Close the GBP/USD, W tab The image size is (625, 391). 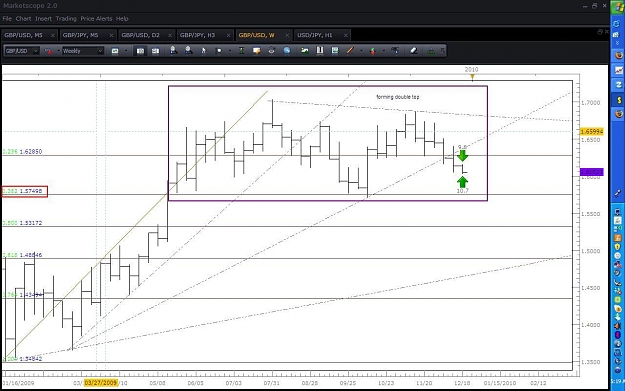[x=287, y=35]
